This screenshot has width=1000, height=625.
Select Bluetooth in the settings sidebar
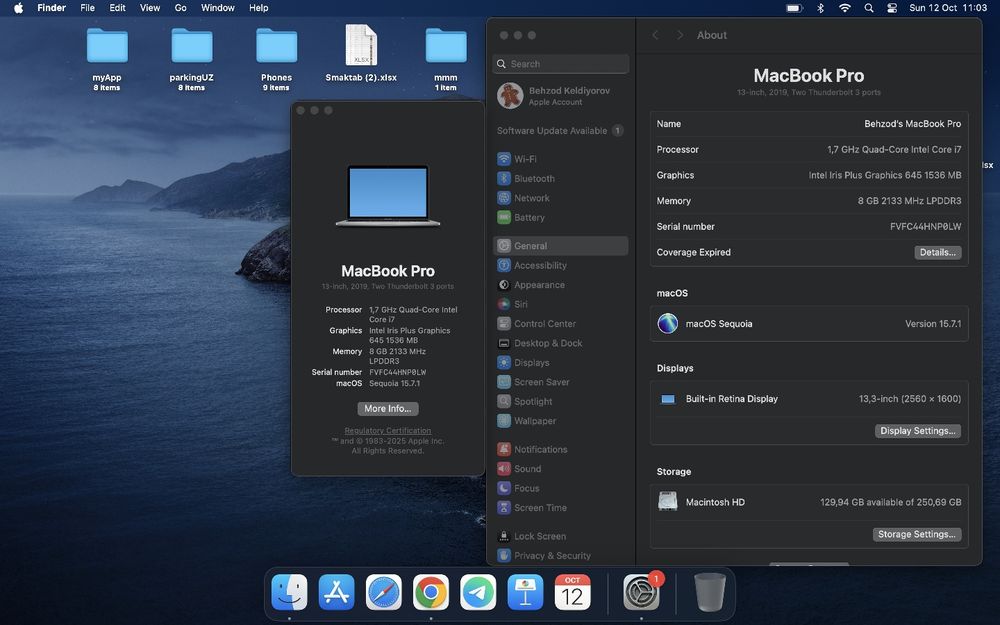coord(533,178)
